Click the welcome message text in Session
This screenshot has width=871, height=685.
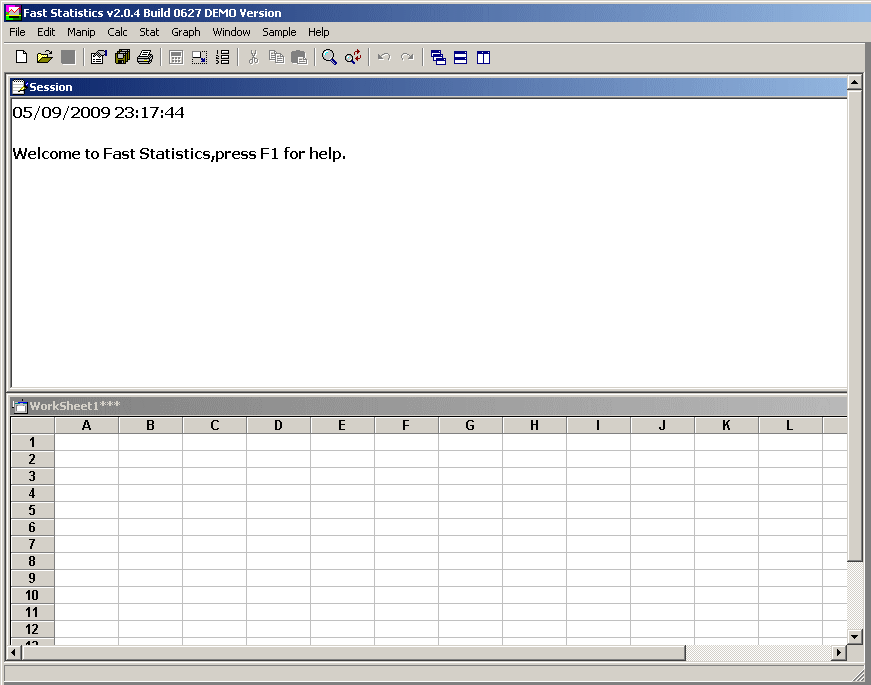click(179, 154)
